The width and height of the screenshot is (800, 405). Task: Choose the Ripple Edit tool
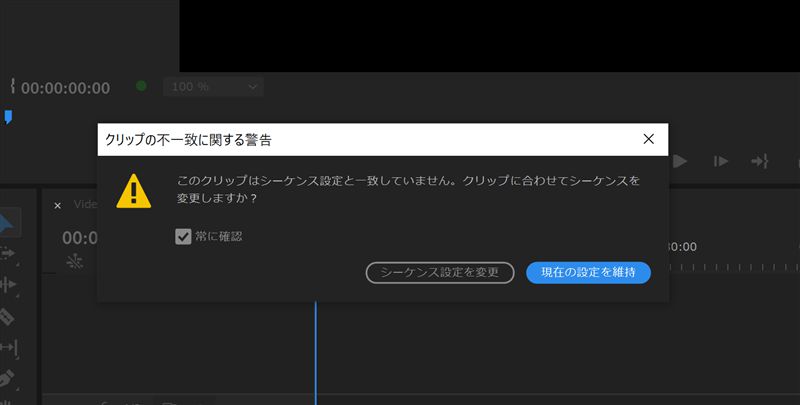pos(8,284)
